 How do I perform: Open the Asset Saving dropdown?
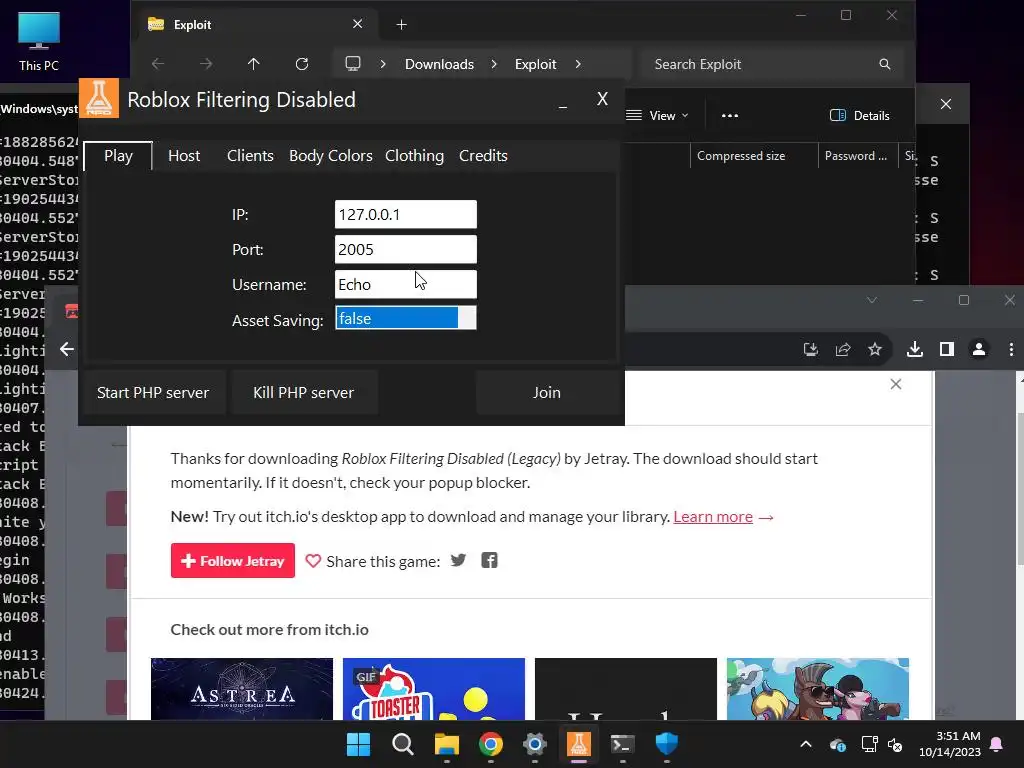tap(406, 319)
